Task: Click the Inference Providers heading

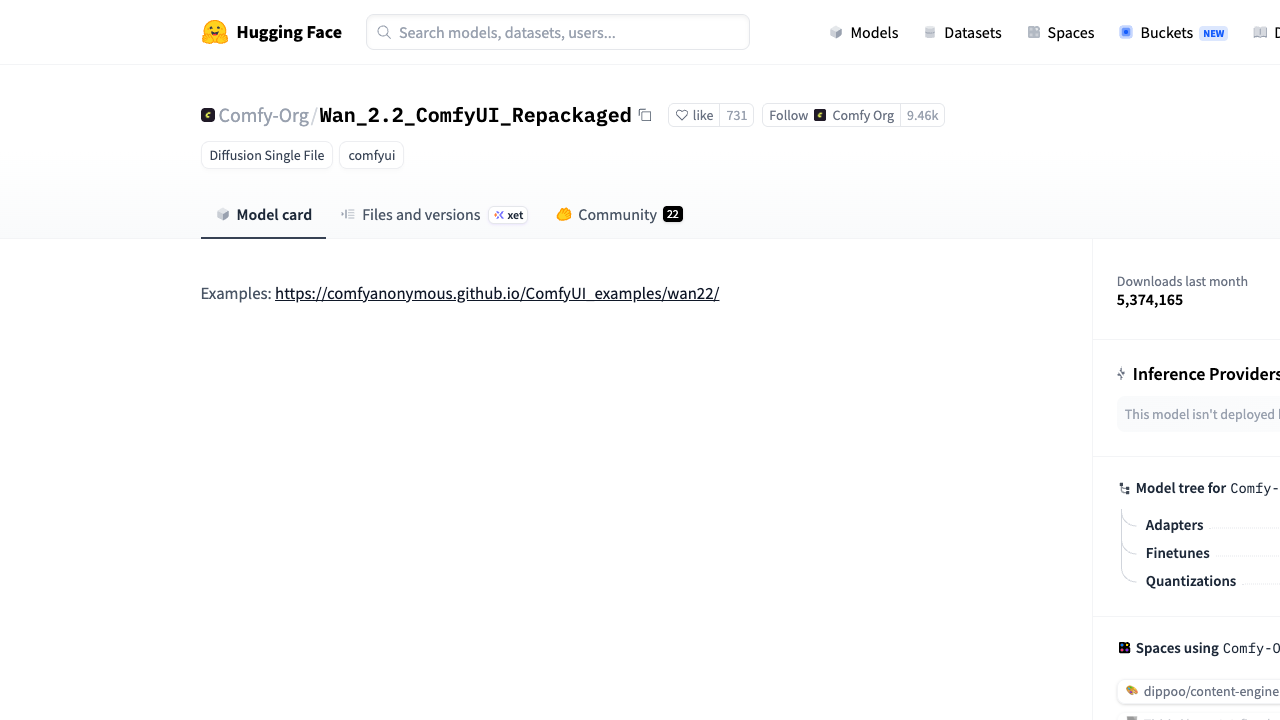Action: 1206,374
